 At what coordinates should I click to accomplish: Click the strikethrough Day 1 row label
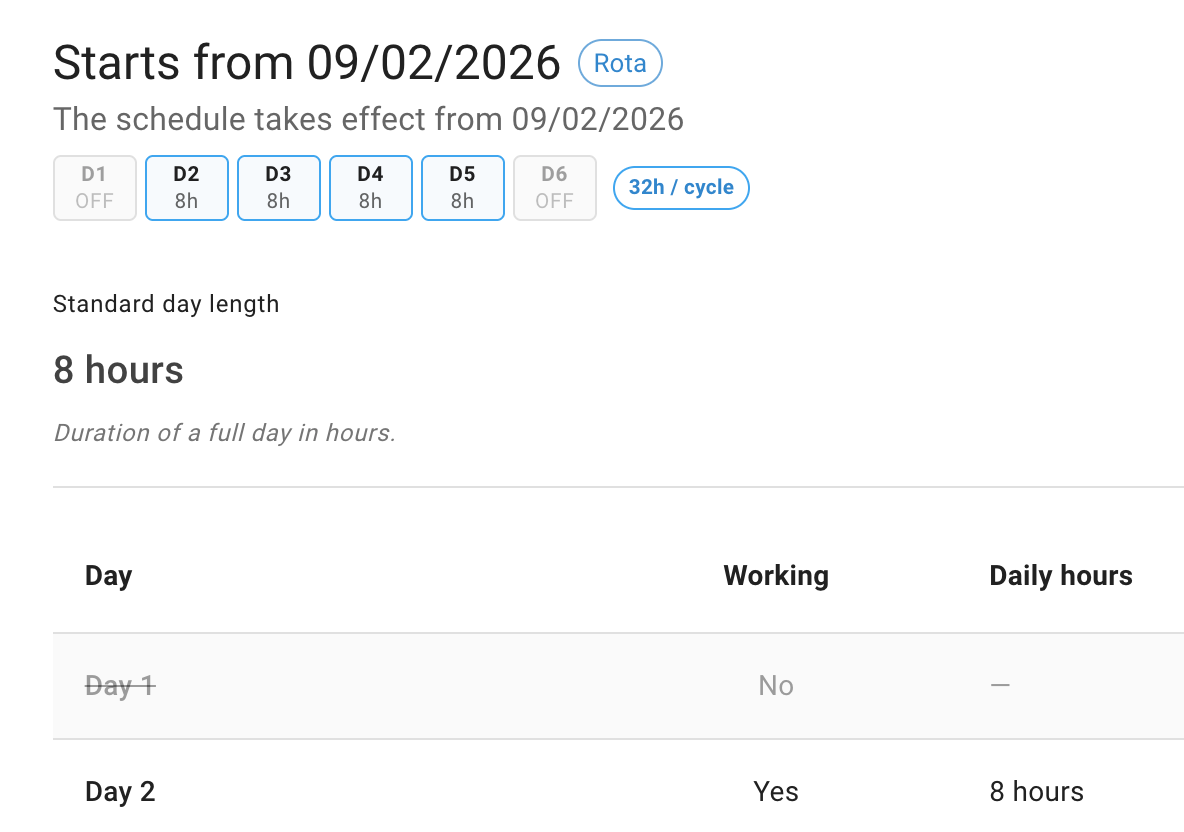119,686
